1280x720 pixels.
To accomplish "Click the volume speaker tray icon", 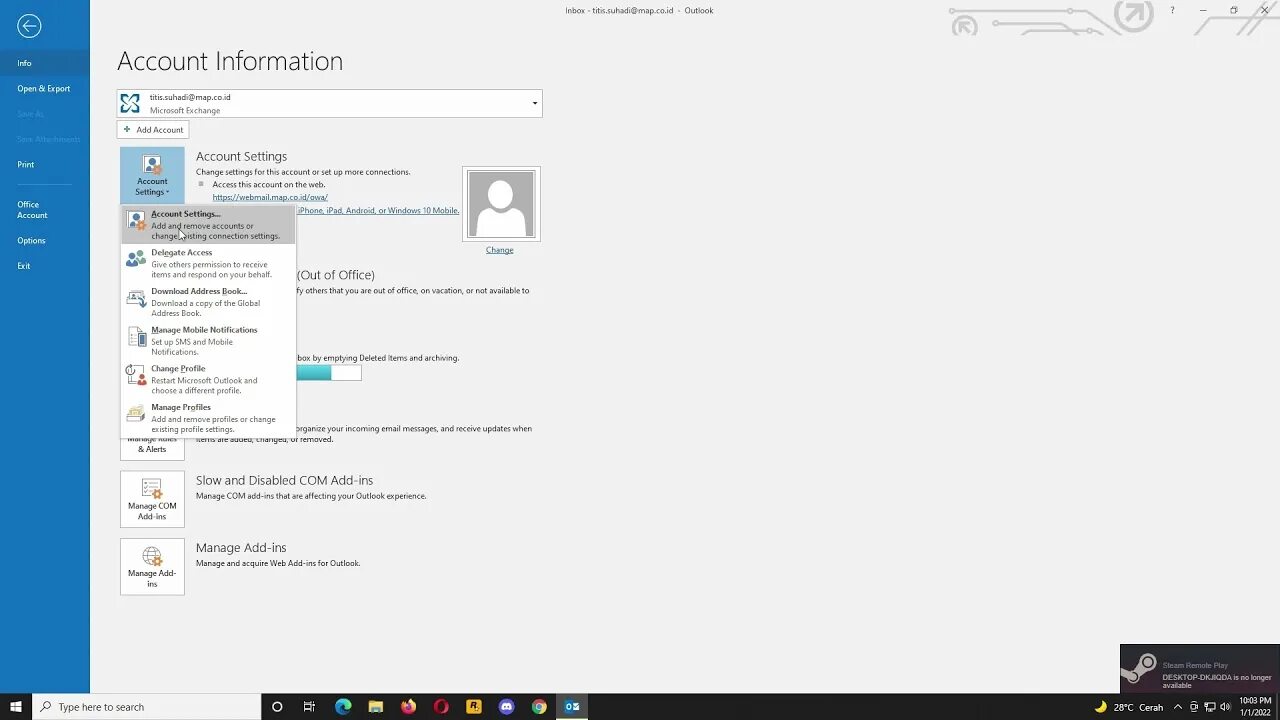I will point(1224,707).
